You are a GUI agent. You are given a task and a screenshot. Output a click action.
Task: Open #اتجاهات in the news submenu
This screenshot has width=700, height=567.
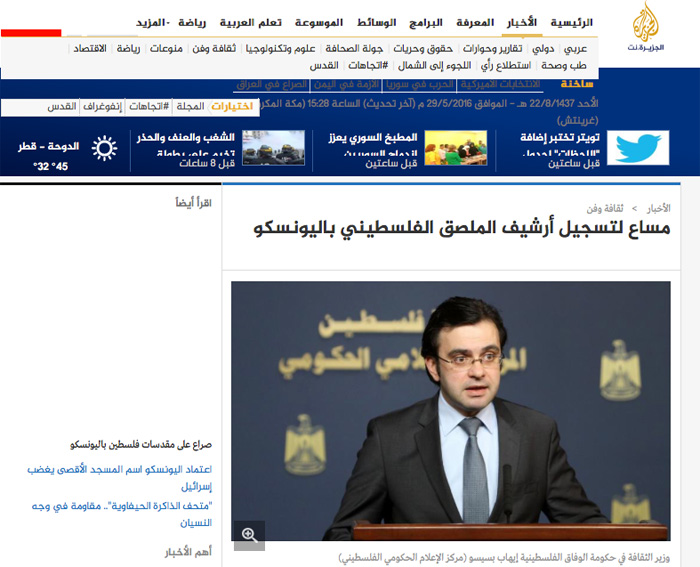pos(368,66)
